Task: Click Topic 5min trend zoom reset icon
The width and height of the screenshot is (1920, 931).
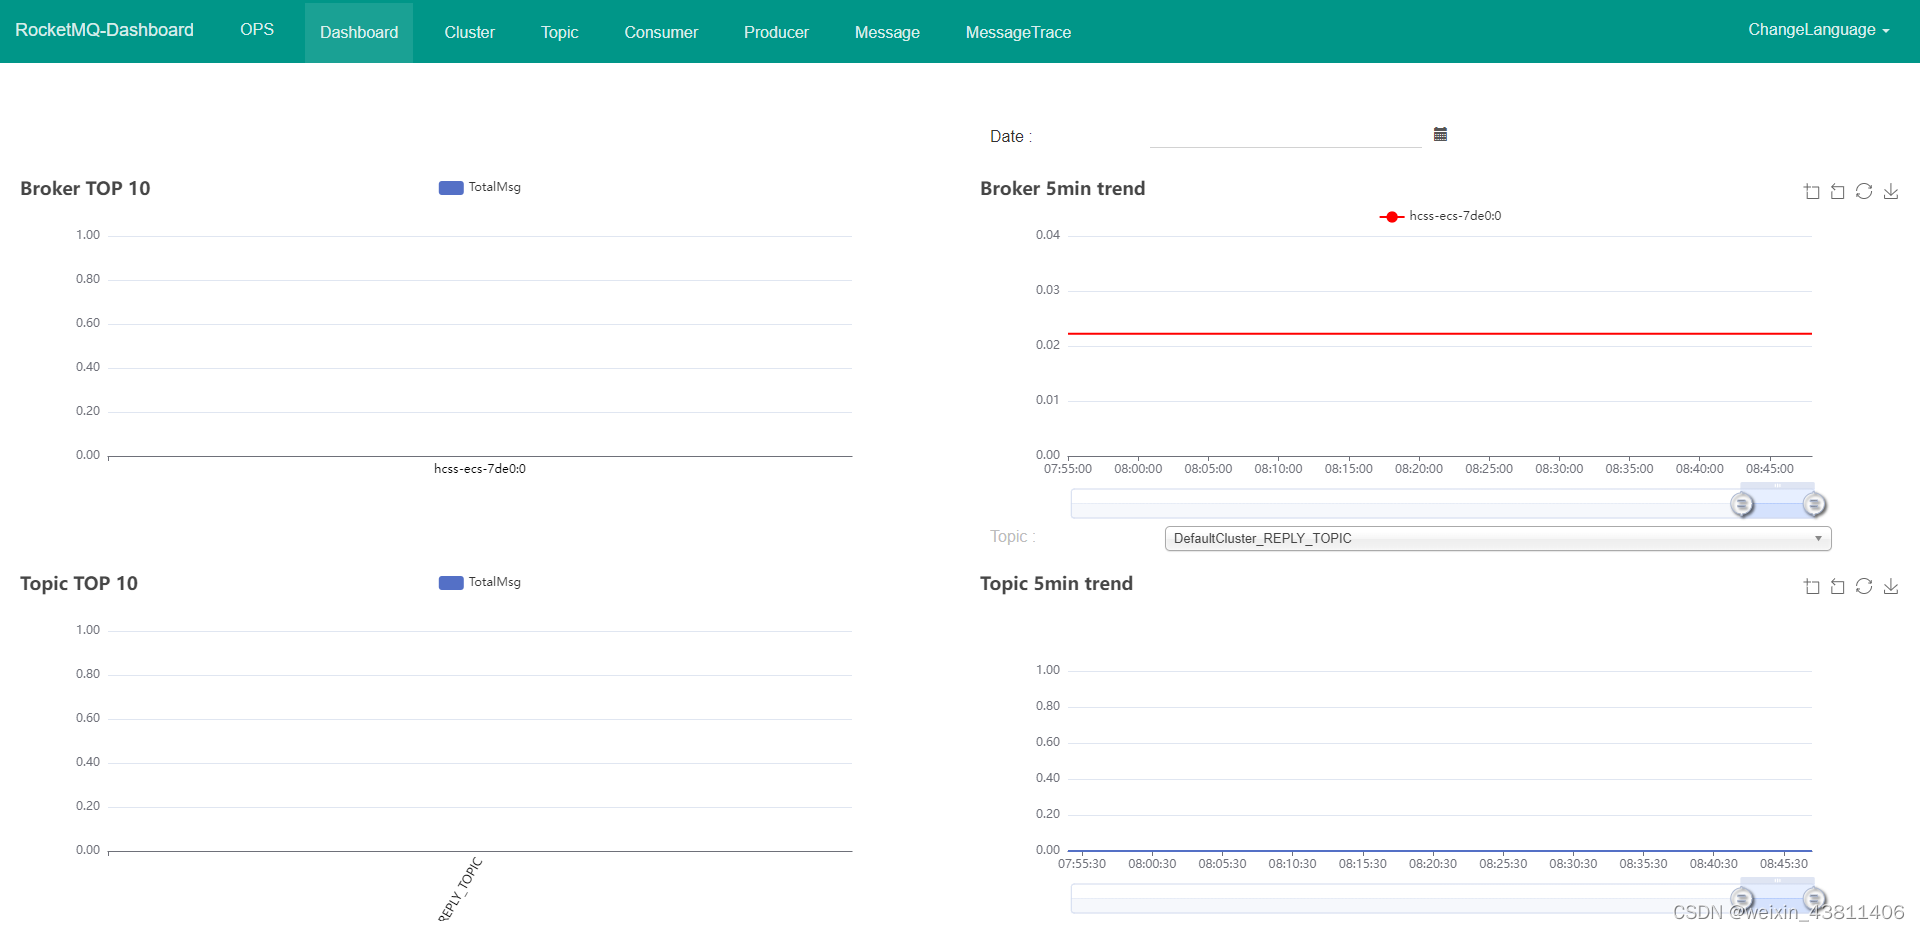Action: [1838, 586]
